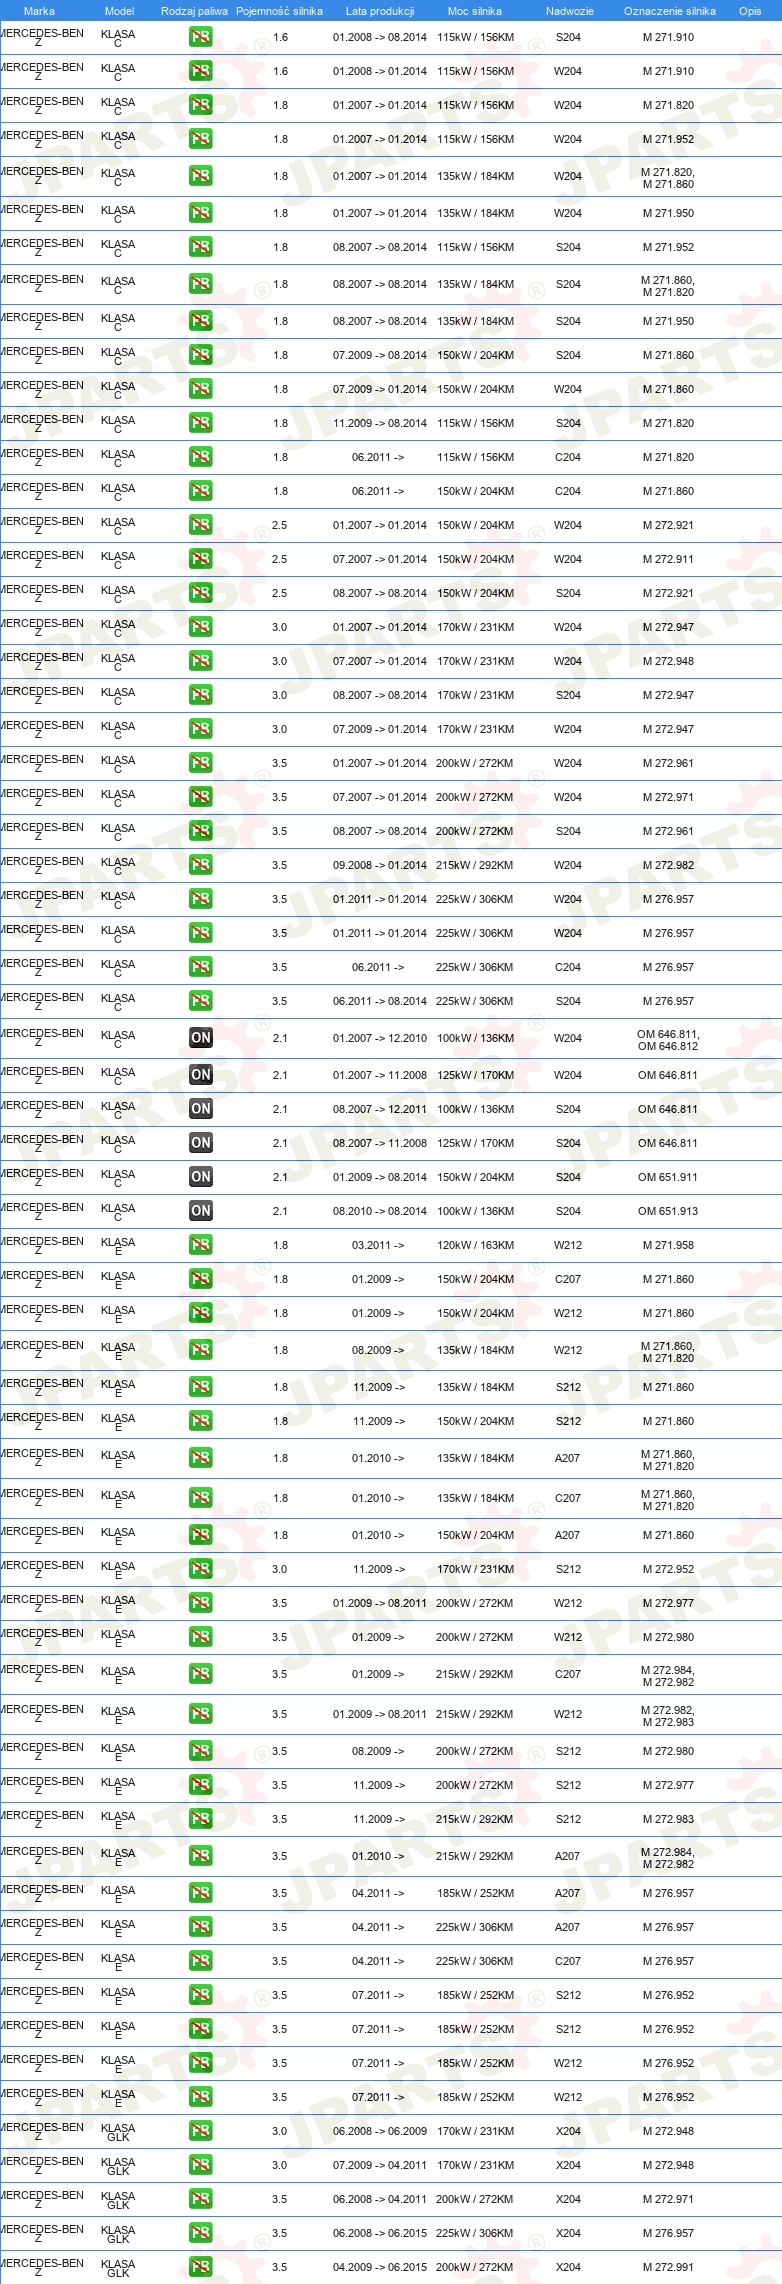Click petrol icon in X204 M 276.957 row
The width and height of the screenshot is (782, 2284).
pyautogui.click(x=200, y=2234)
